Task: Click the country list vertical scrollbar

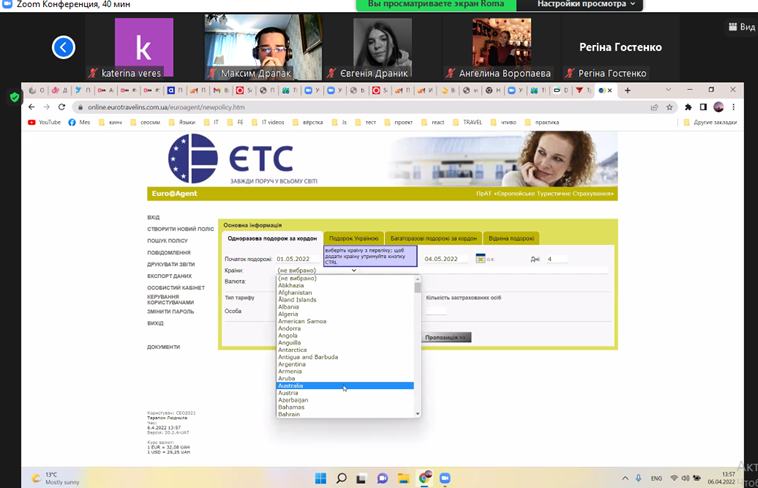Action: click(417, 345)
